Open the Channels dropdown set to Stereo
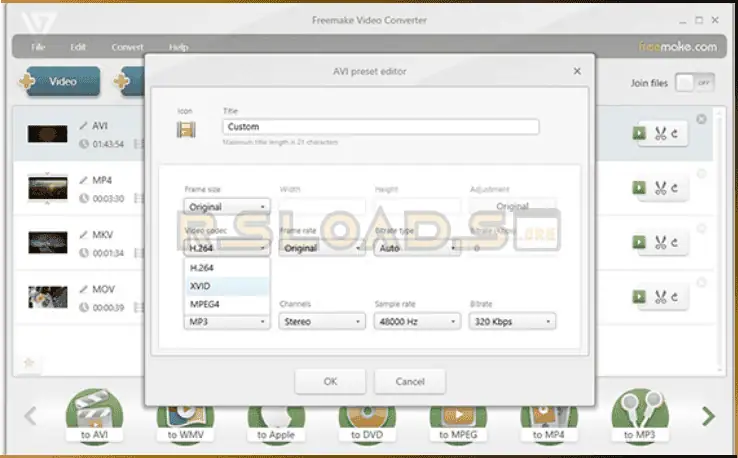 (322, 321)
